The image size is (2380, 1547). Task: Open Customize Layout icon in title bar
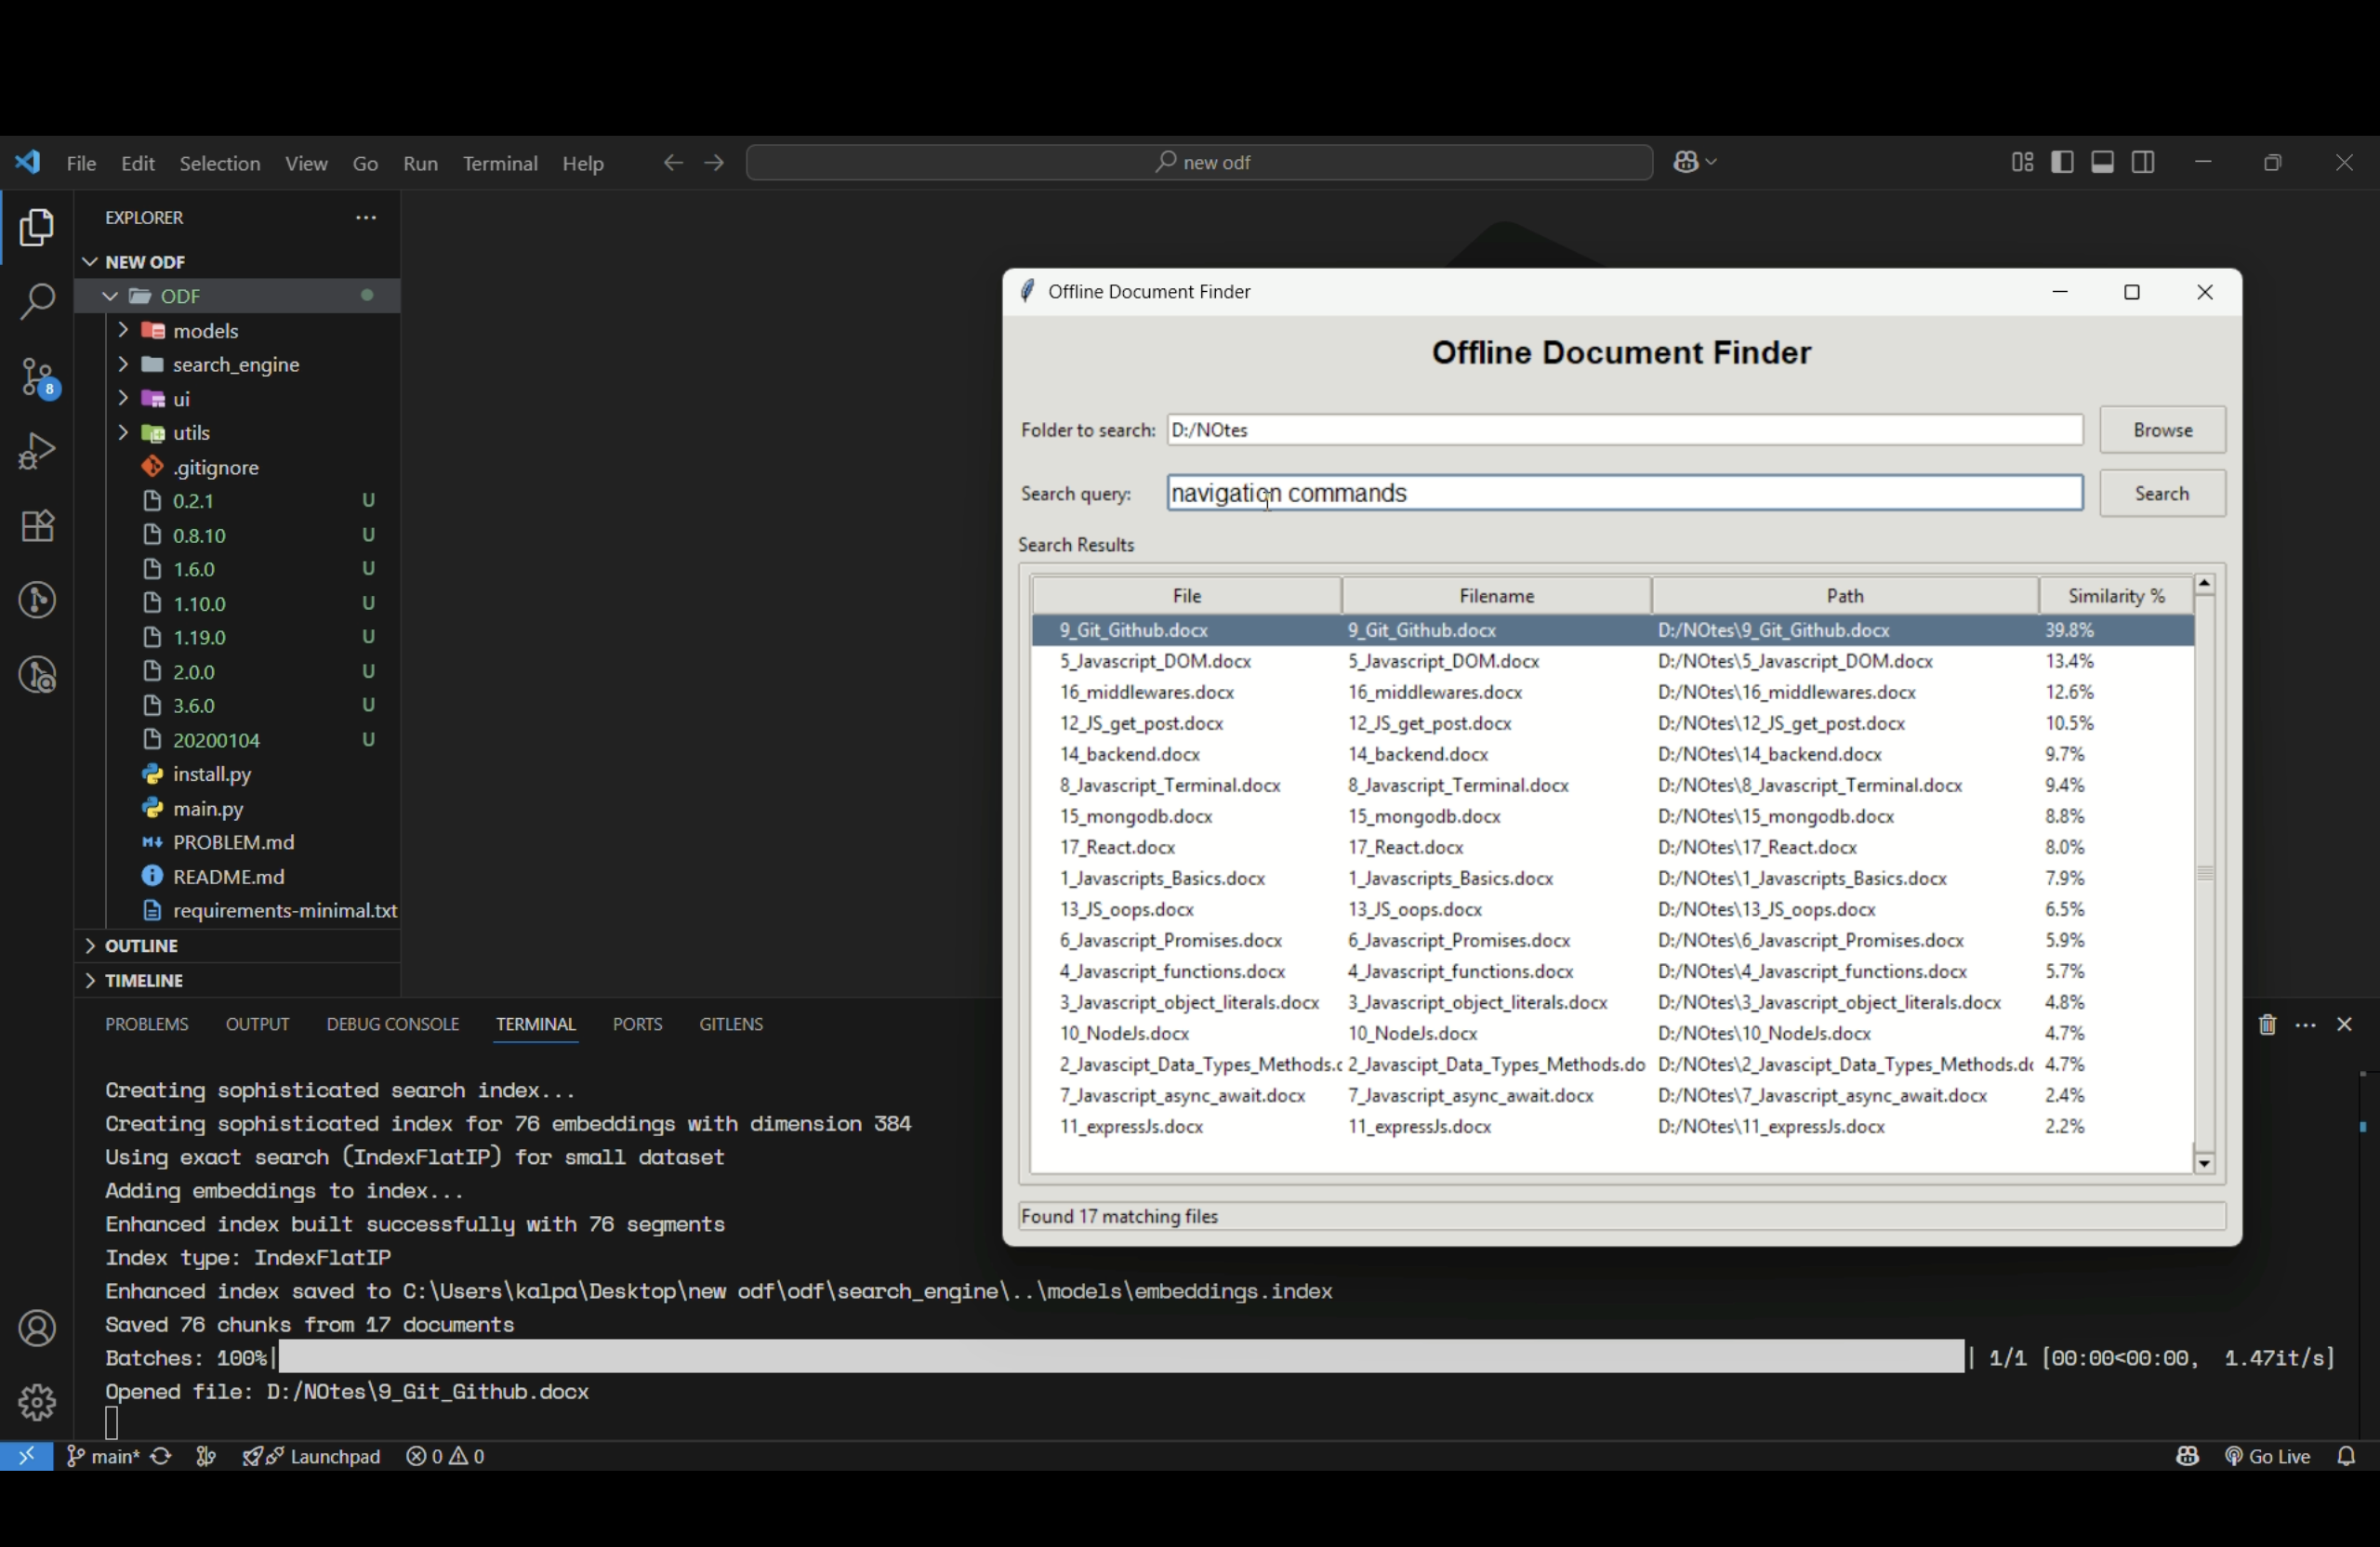[2022, 162]
